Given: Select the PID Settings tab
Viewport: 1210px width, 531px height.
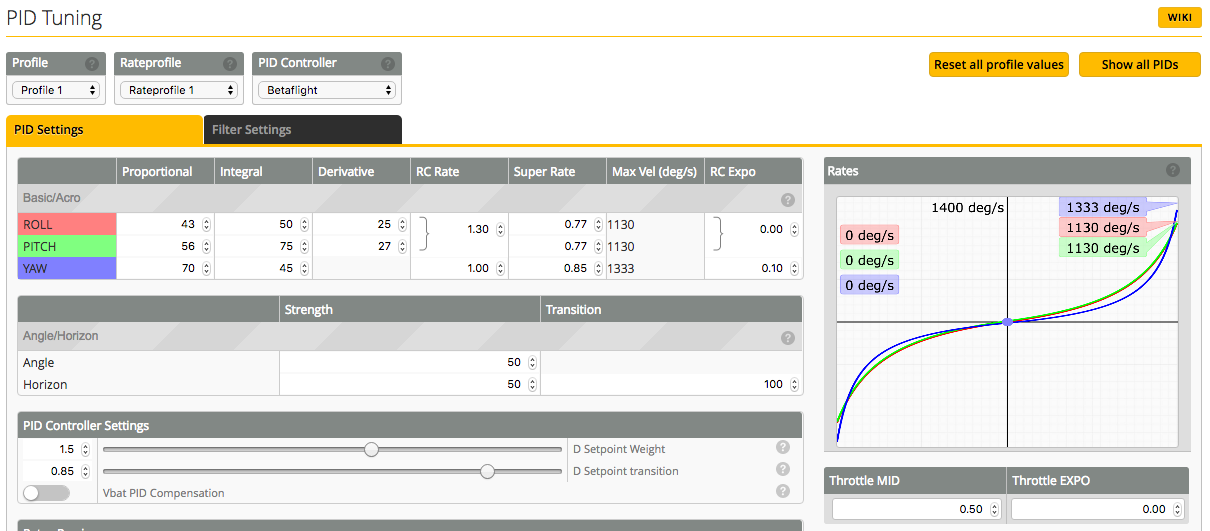Looking at the screenshot, I should [x=104, y=130].
